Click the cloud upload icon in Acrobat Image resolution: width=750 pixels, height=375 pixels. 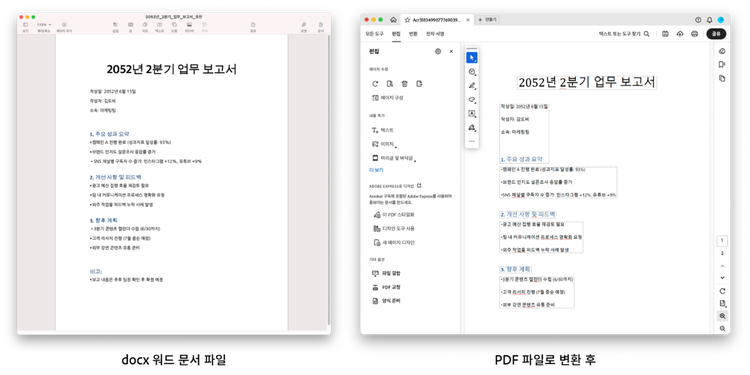click(680, 34)
